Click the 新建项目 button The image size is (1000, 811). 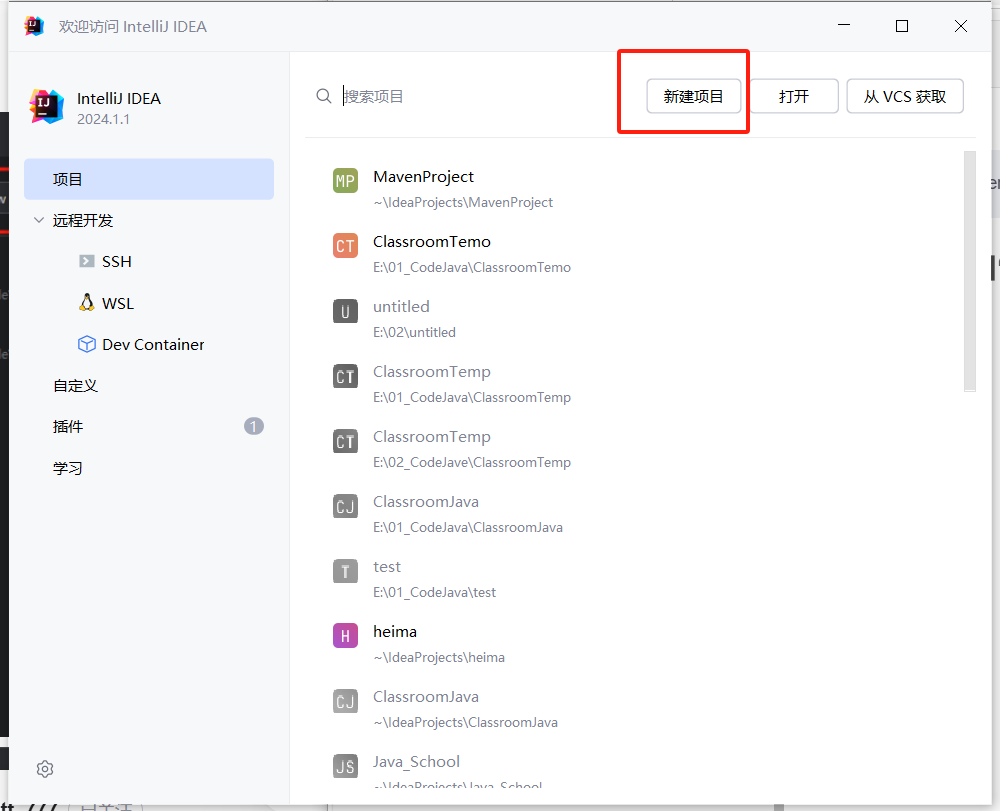pyautogui.click(x=694, y=96)
